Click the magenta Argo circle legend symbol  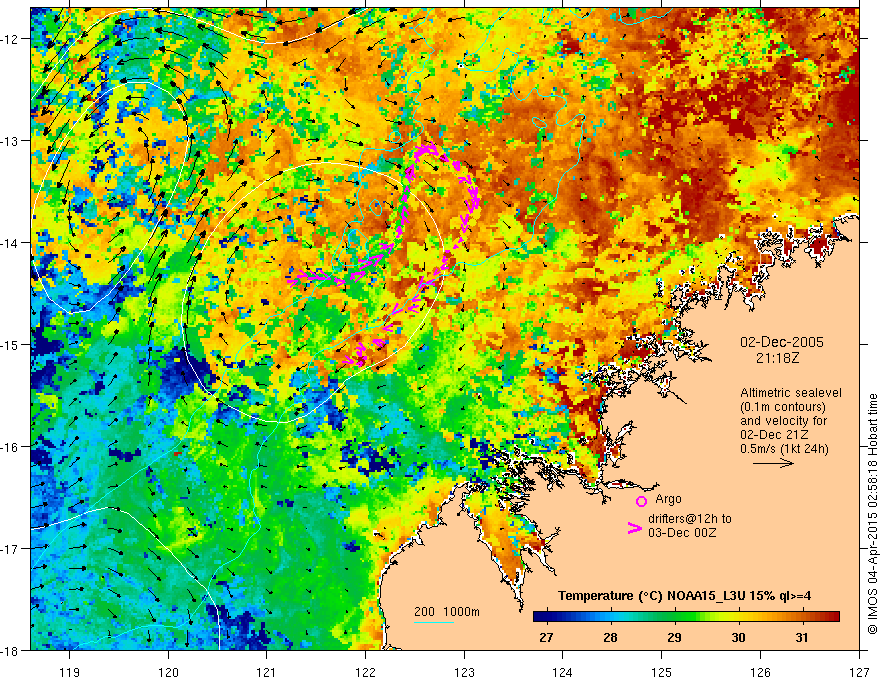point(641,501)
